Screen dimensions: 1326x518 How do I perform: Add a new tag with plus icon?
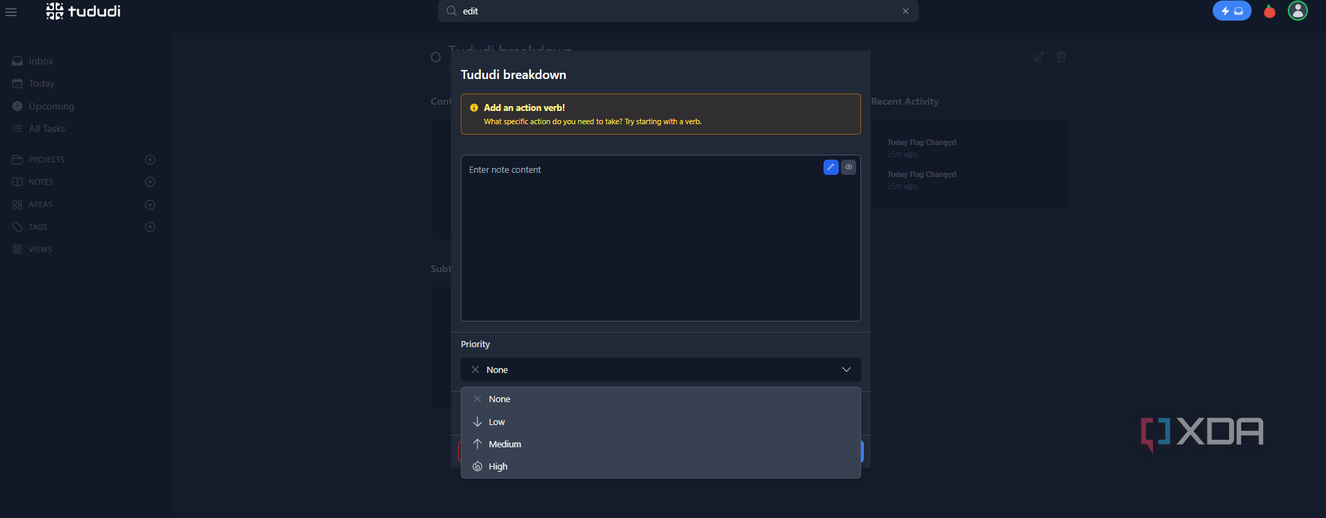pos(150,227)
